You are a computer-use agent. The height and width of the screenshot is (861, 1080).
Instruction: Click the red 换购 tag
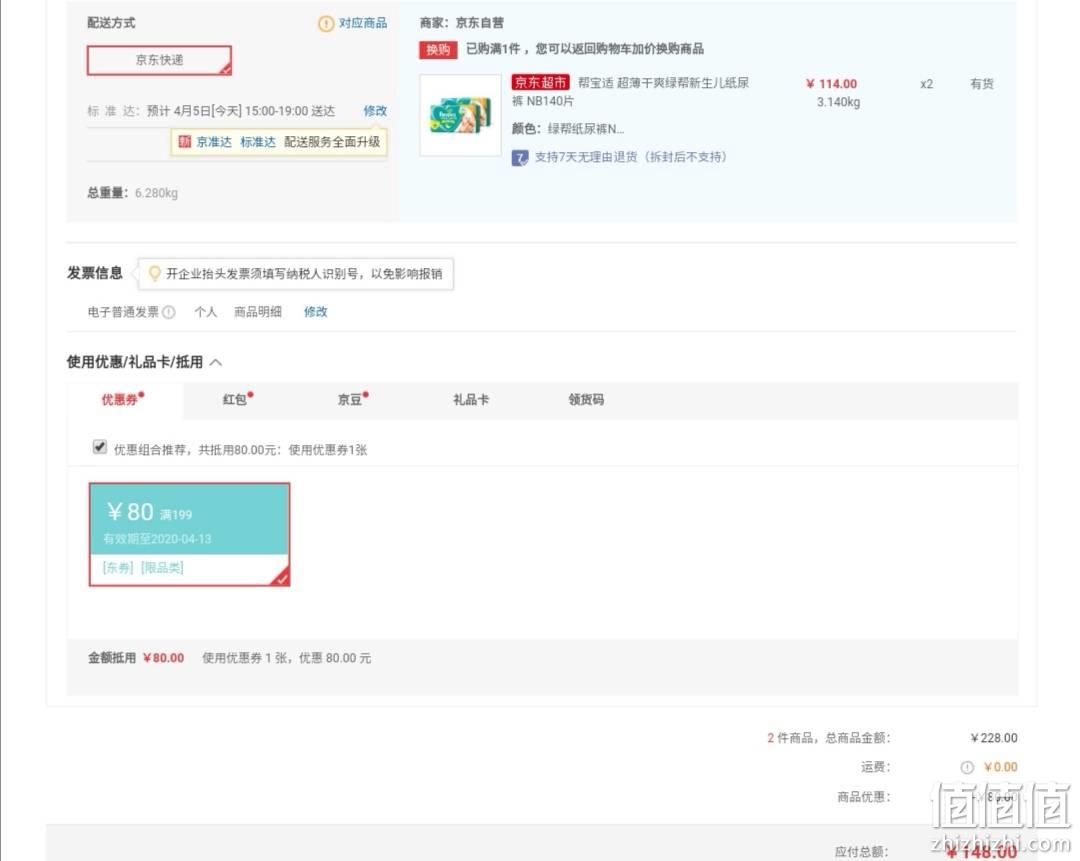(438, 50)
